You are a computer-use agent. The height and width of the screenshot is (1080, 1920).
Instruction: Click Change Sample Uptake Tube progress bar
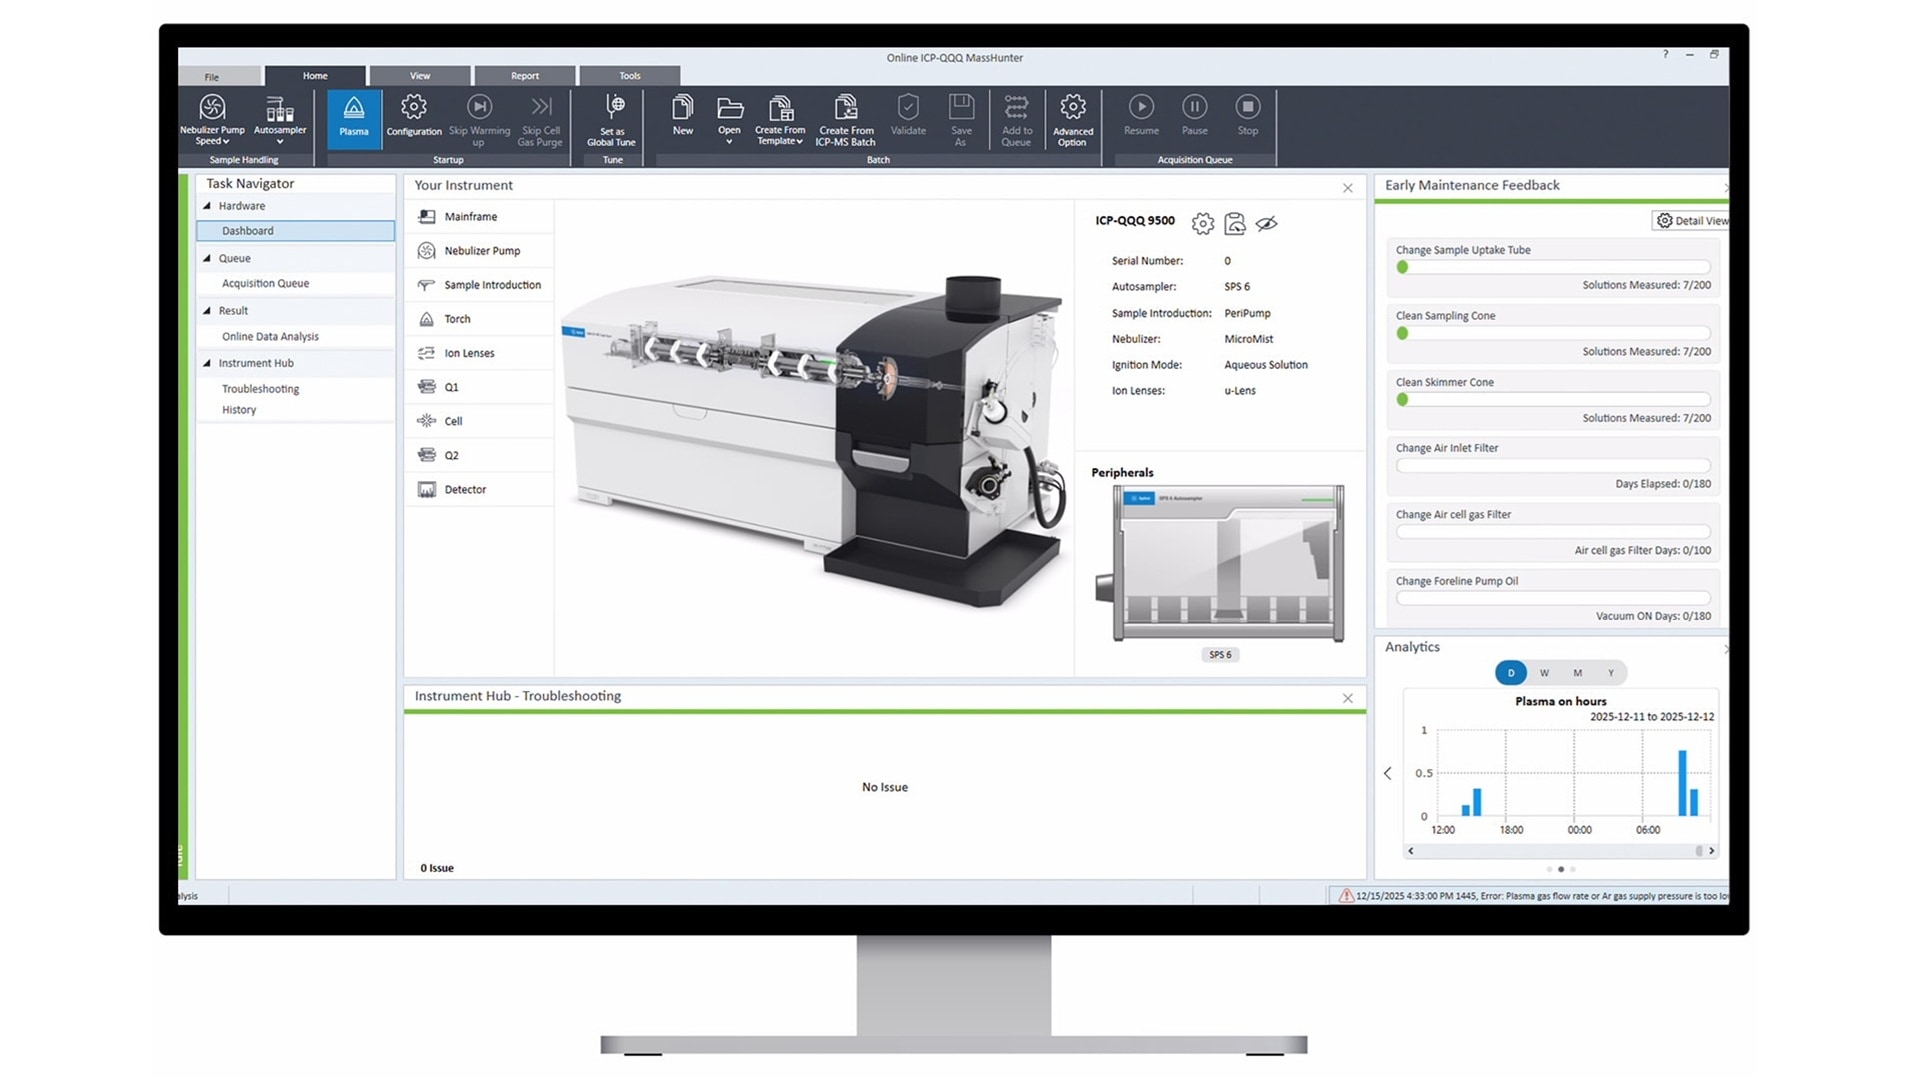click(x=1553, y=267)
